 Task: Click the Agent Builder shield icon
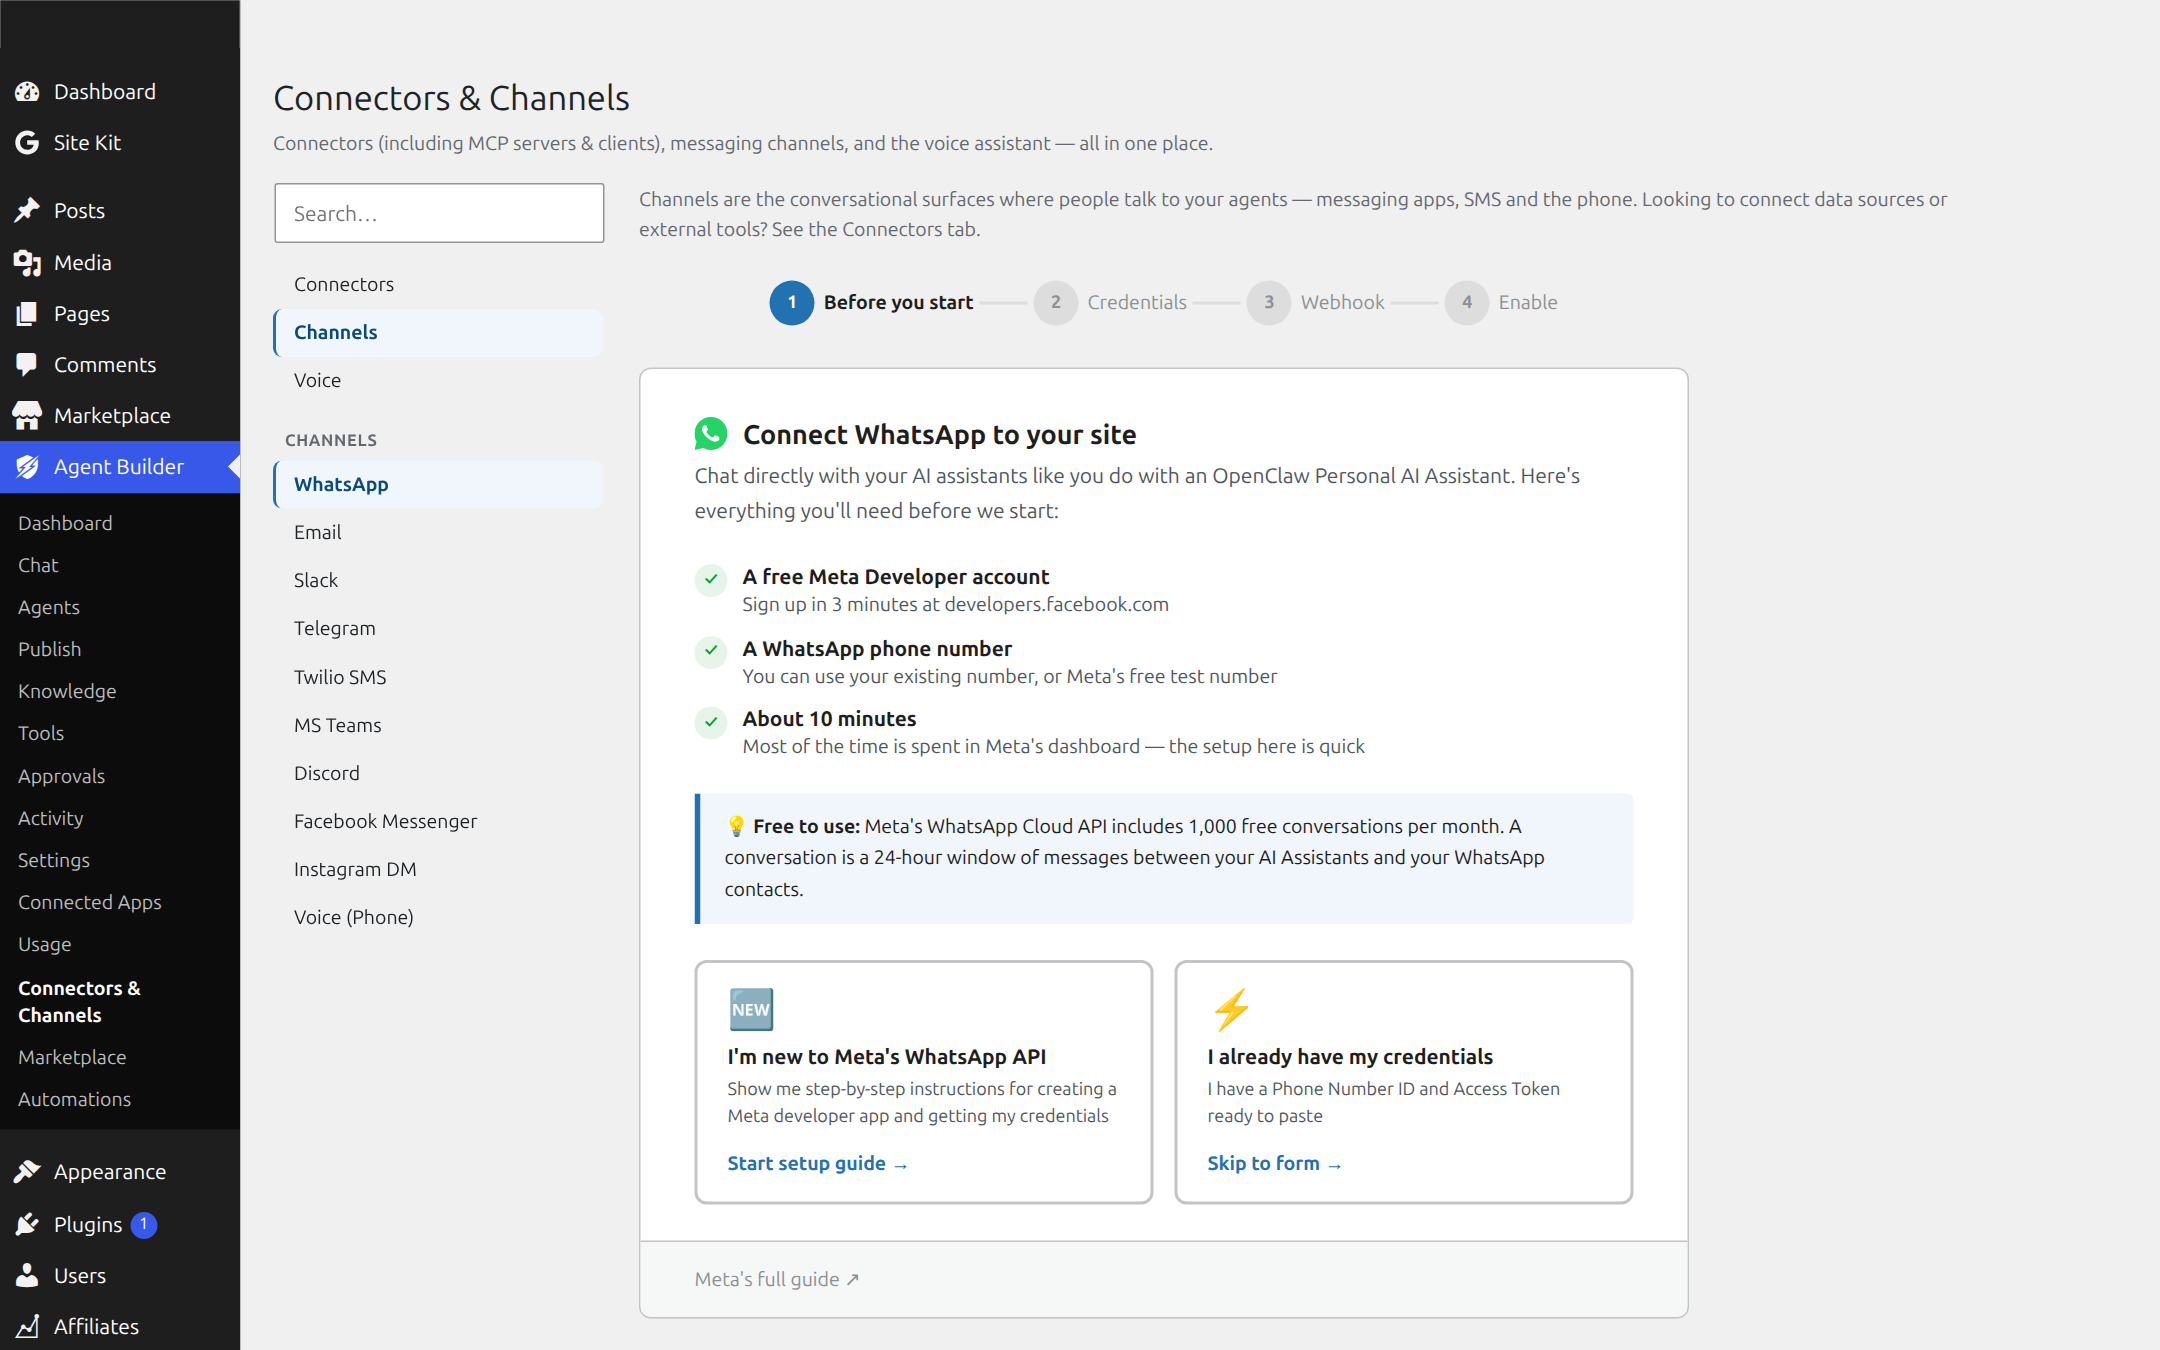[x=27, y=467]
